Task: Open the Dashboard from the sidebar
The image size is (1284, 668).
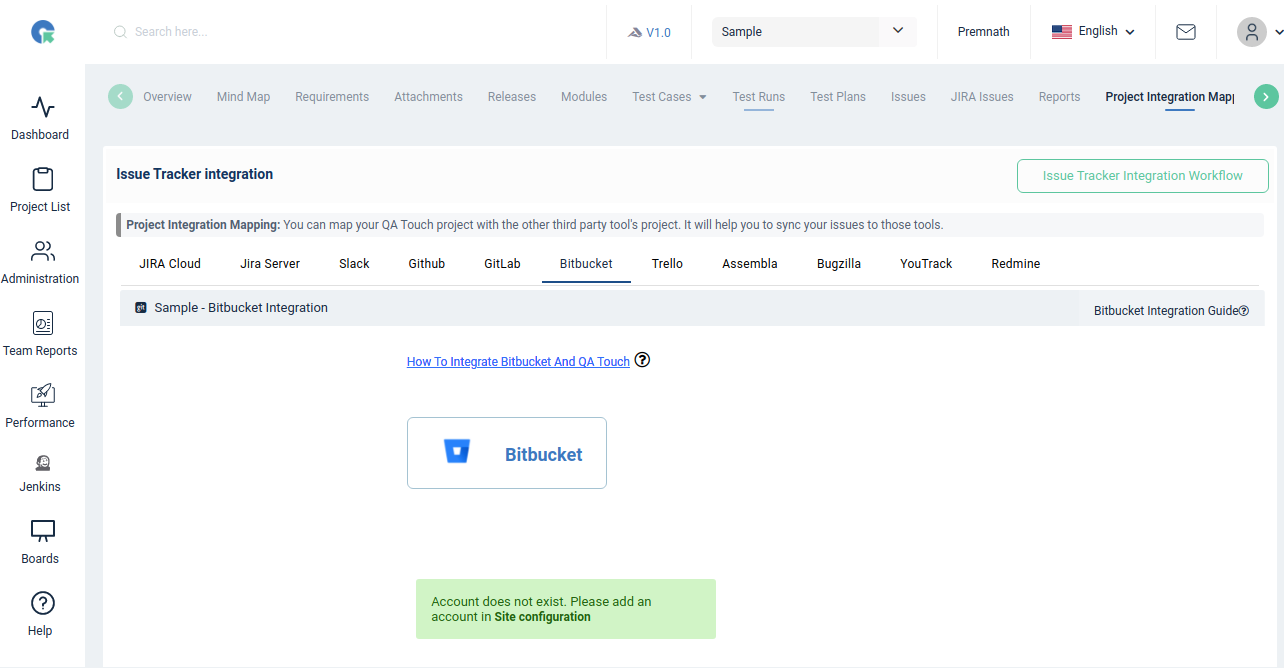Action: pos(40,115)
